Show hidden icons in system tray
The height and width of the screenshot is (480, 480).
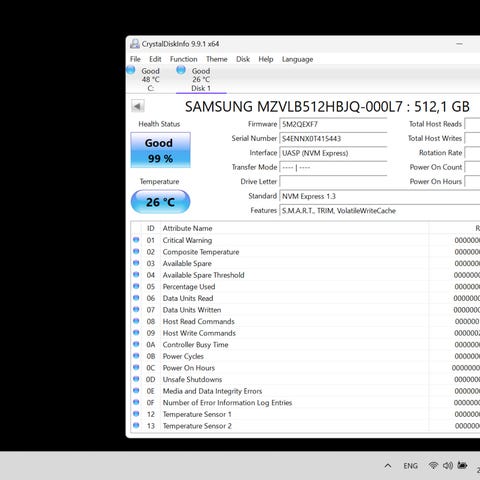[x=388, y=466]
